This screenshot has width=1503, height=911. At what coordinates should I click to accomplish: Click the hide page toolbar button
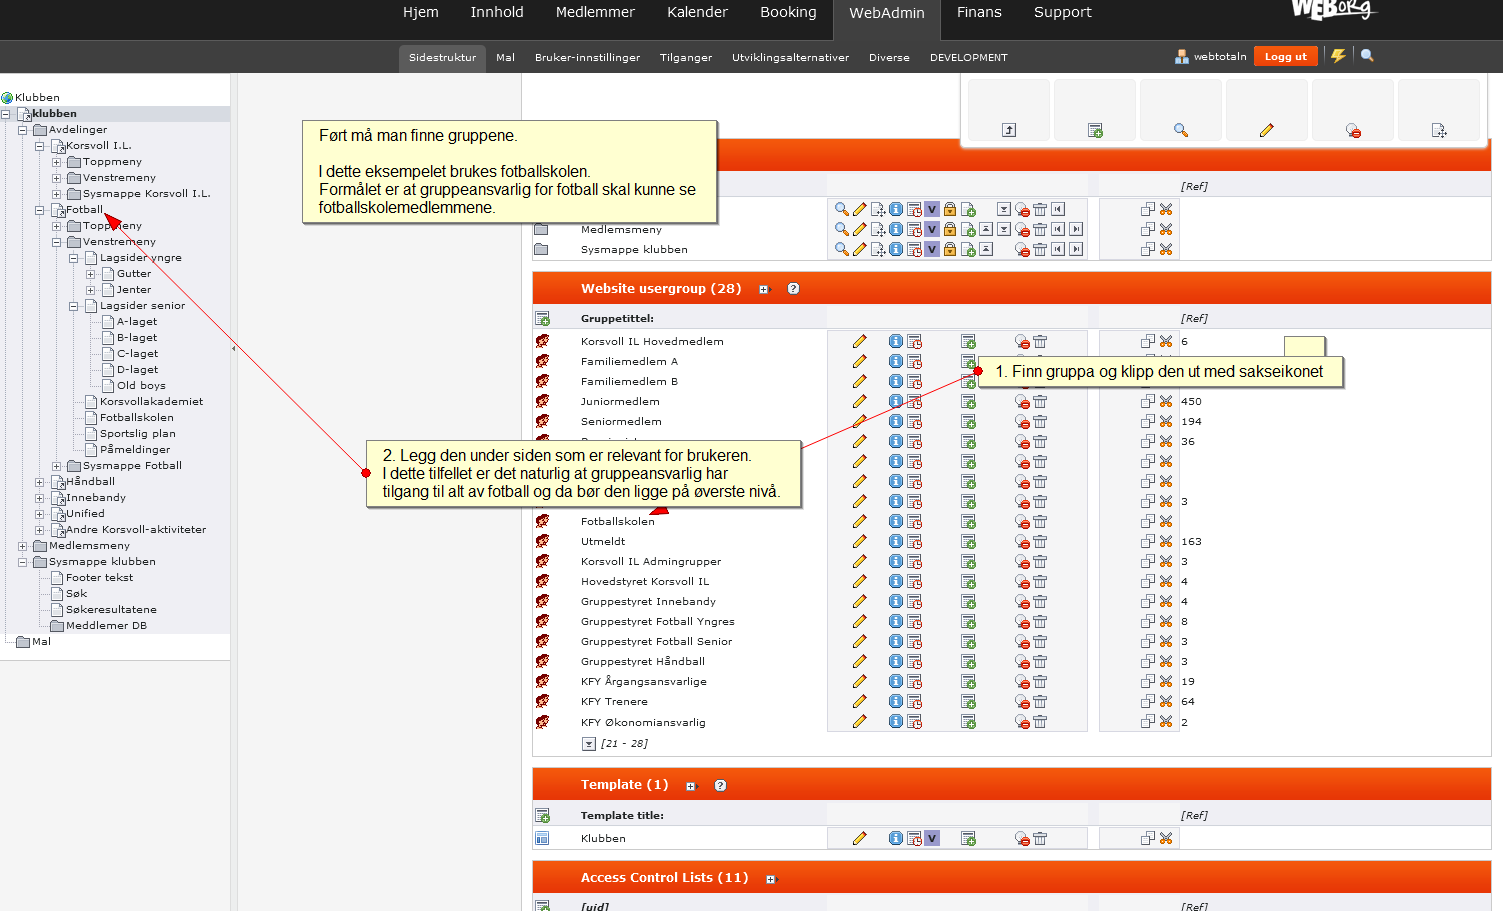1353,130
